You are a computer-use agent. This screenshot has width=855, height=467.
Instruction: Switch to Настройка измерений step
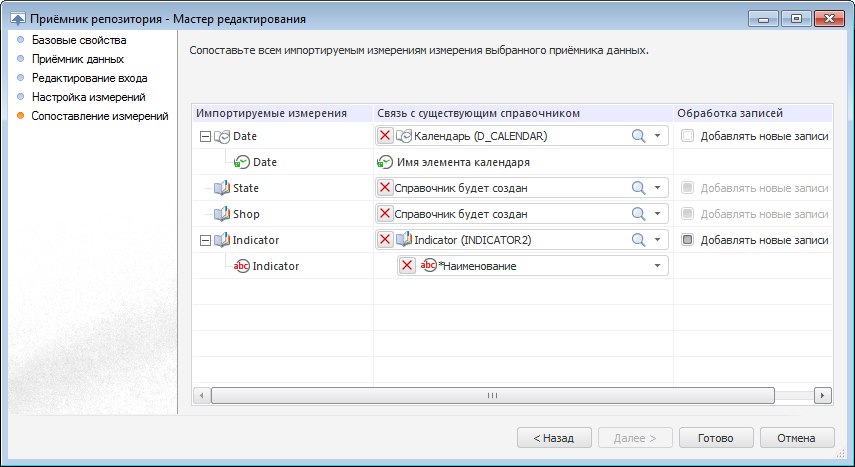[x=89, y=98]
